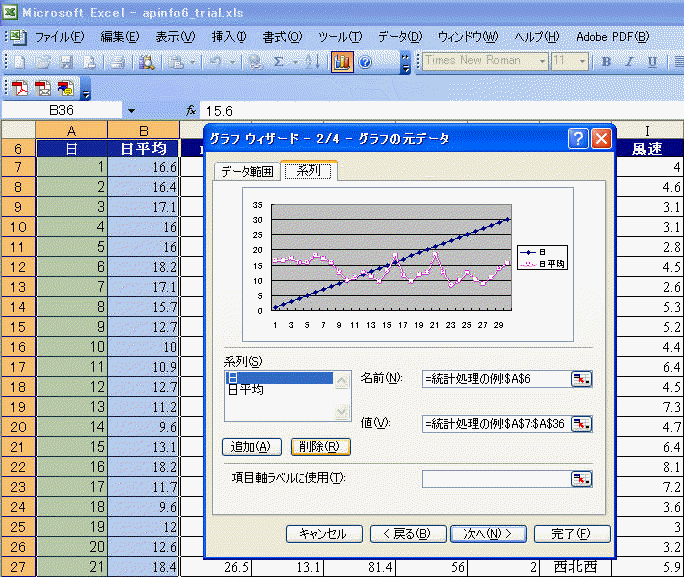
Task: Click range selector icon for 項目軸ラベル field
Action: 581,479
